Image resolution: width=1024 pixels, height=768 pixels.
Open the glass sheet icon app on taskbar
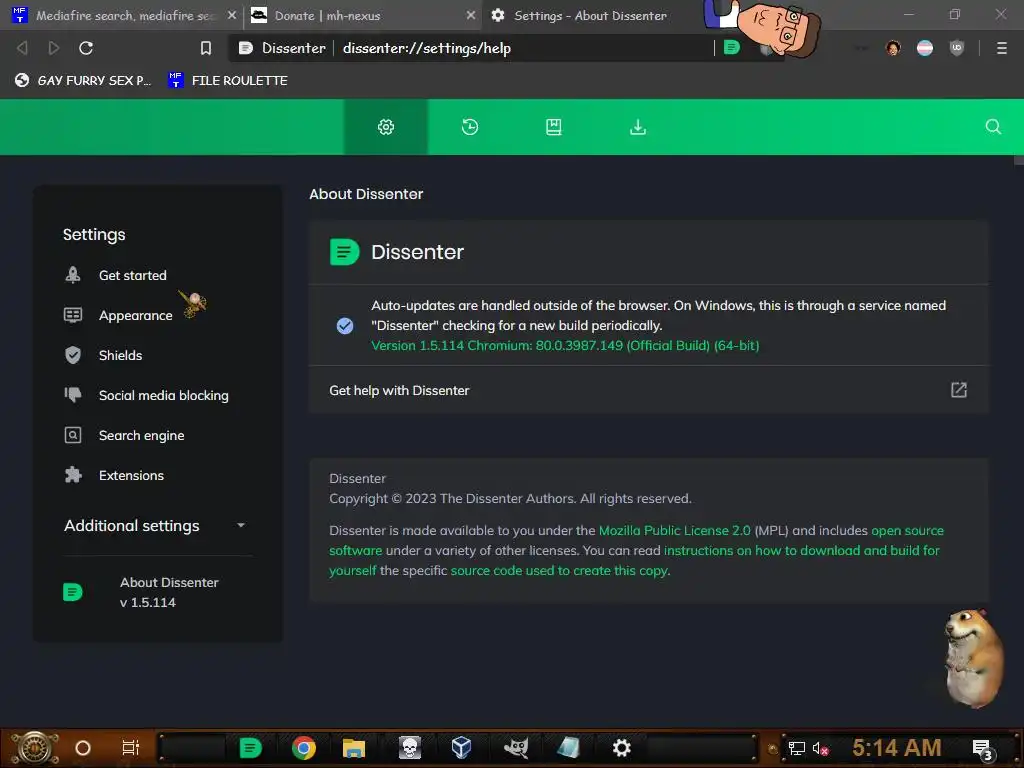click(x=568, y=748)
